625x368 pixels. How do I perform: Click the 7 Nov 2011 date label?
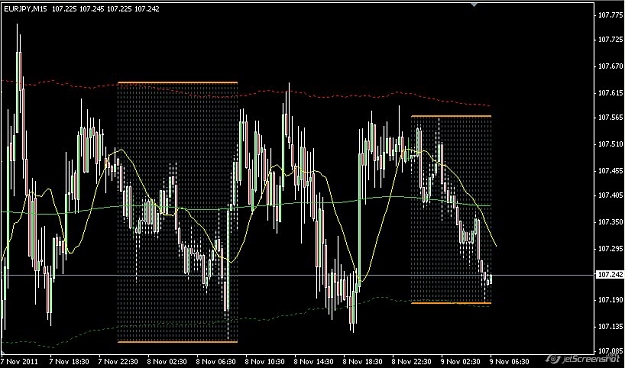click(x=20, y=362)
